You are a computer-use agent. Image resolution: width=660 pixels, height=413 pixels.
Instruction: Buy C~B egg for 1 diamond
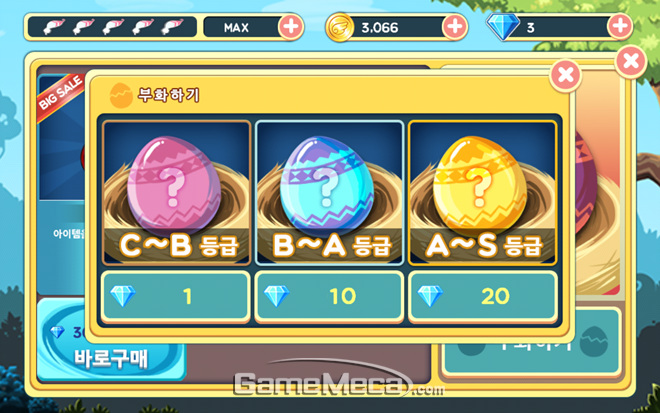[x=176, y=296]
